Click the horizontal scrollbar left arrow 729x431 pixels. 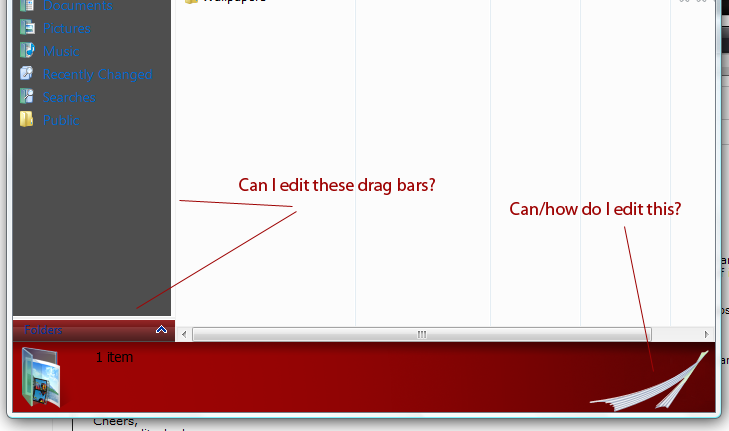(184, 334)
